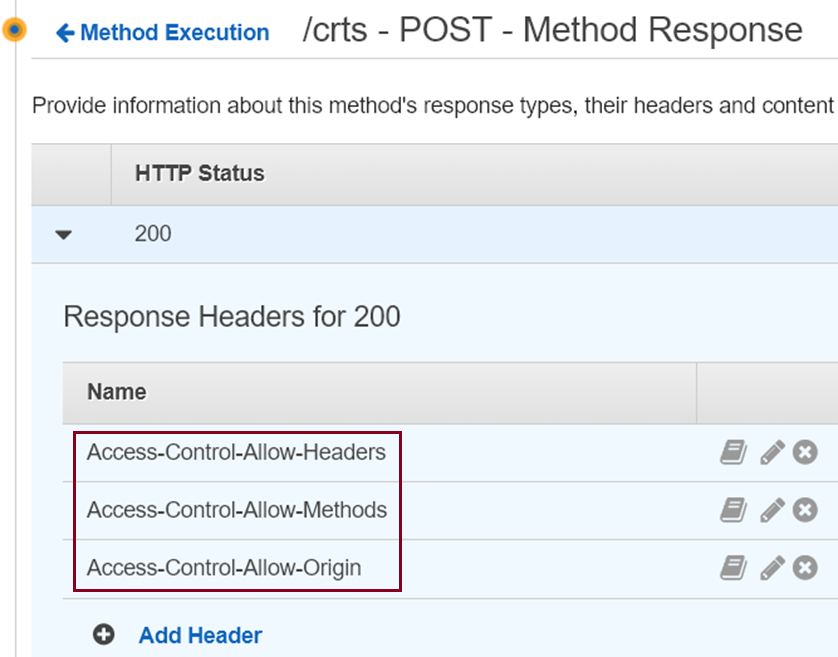
Task: Click the Name column header
Action: tap(117, 392)
